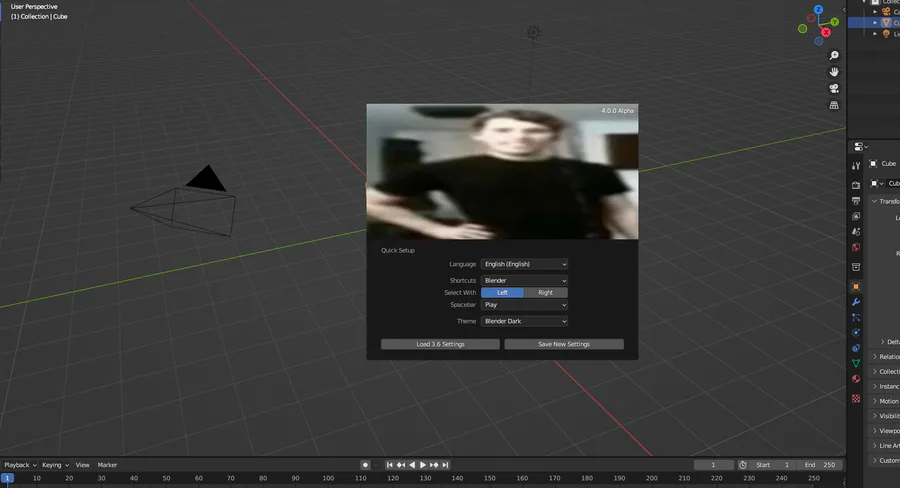Screen dimensions: 900x488
Task: Open the Spacebar action dropdown
Action: (525, 305)
